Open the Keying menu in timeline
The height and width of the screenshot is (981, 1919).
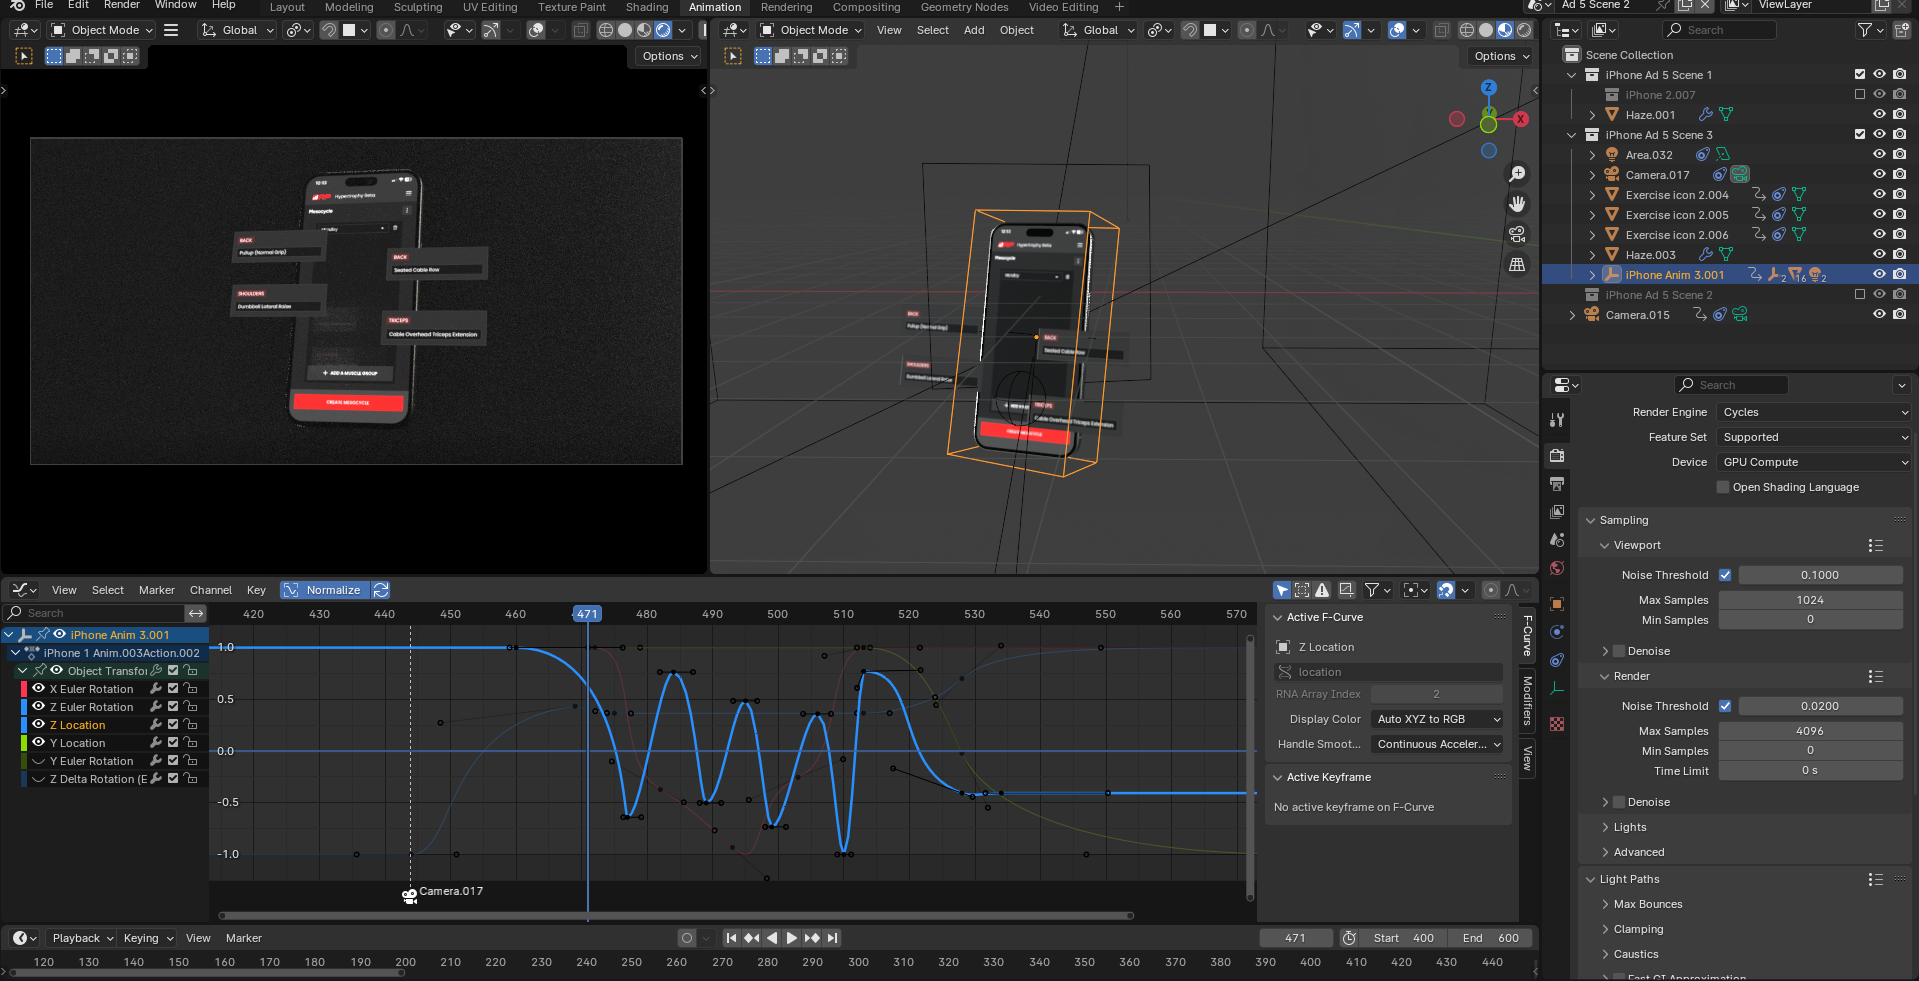(x=148, y=938)
